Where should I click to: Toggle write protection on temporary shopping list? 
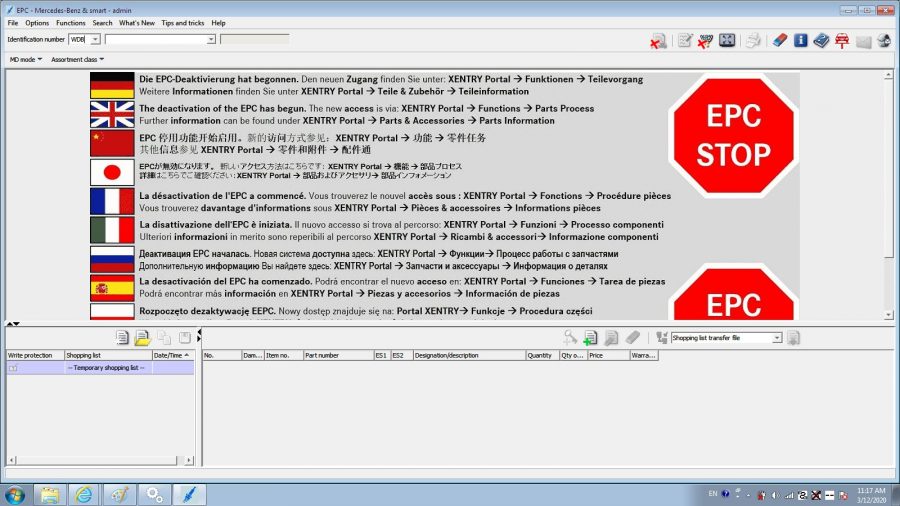click(x=14, y=368)
